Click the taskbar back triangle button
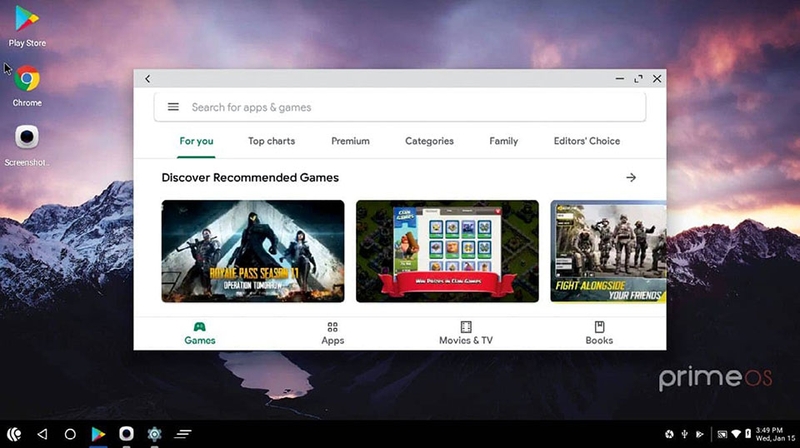 (x=42, y=434)
